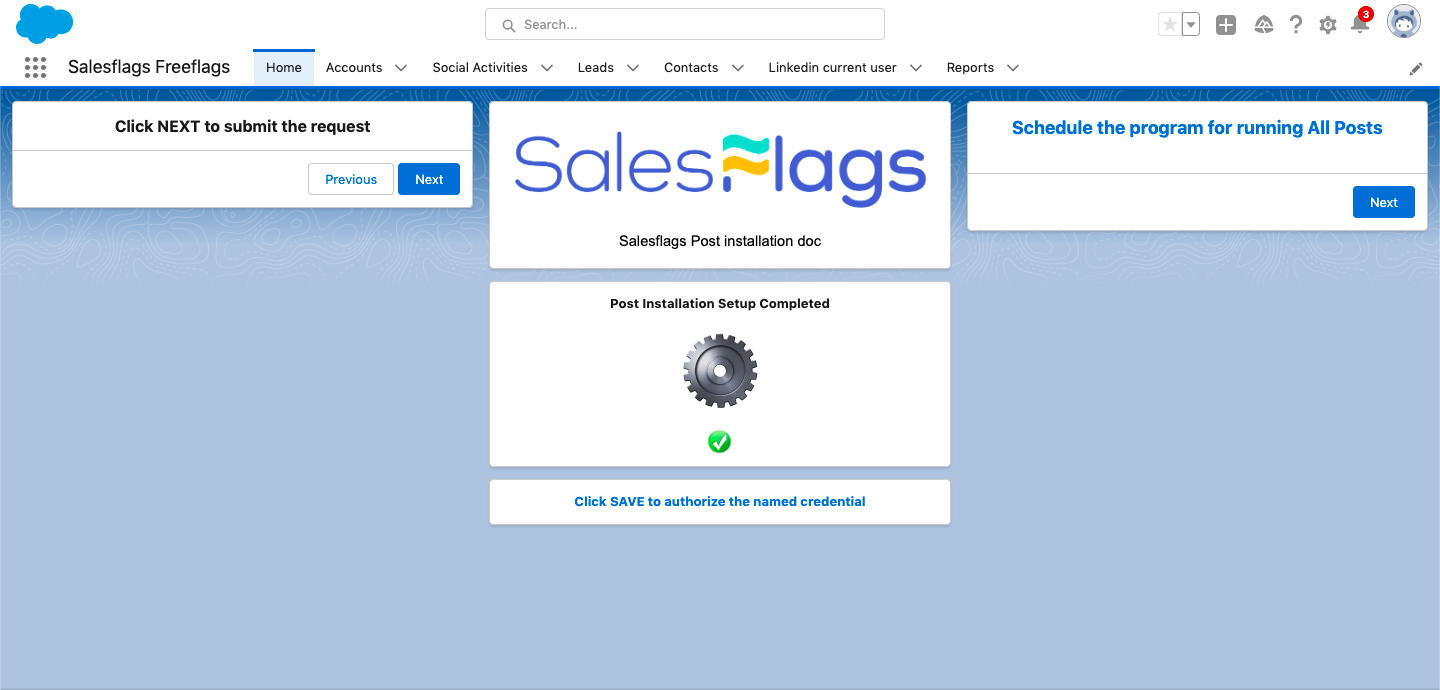Click "Click NEXT to submit the request" heading
Screen dimensions: 1440x690
[x=243, y=127]
